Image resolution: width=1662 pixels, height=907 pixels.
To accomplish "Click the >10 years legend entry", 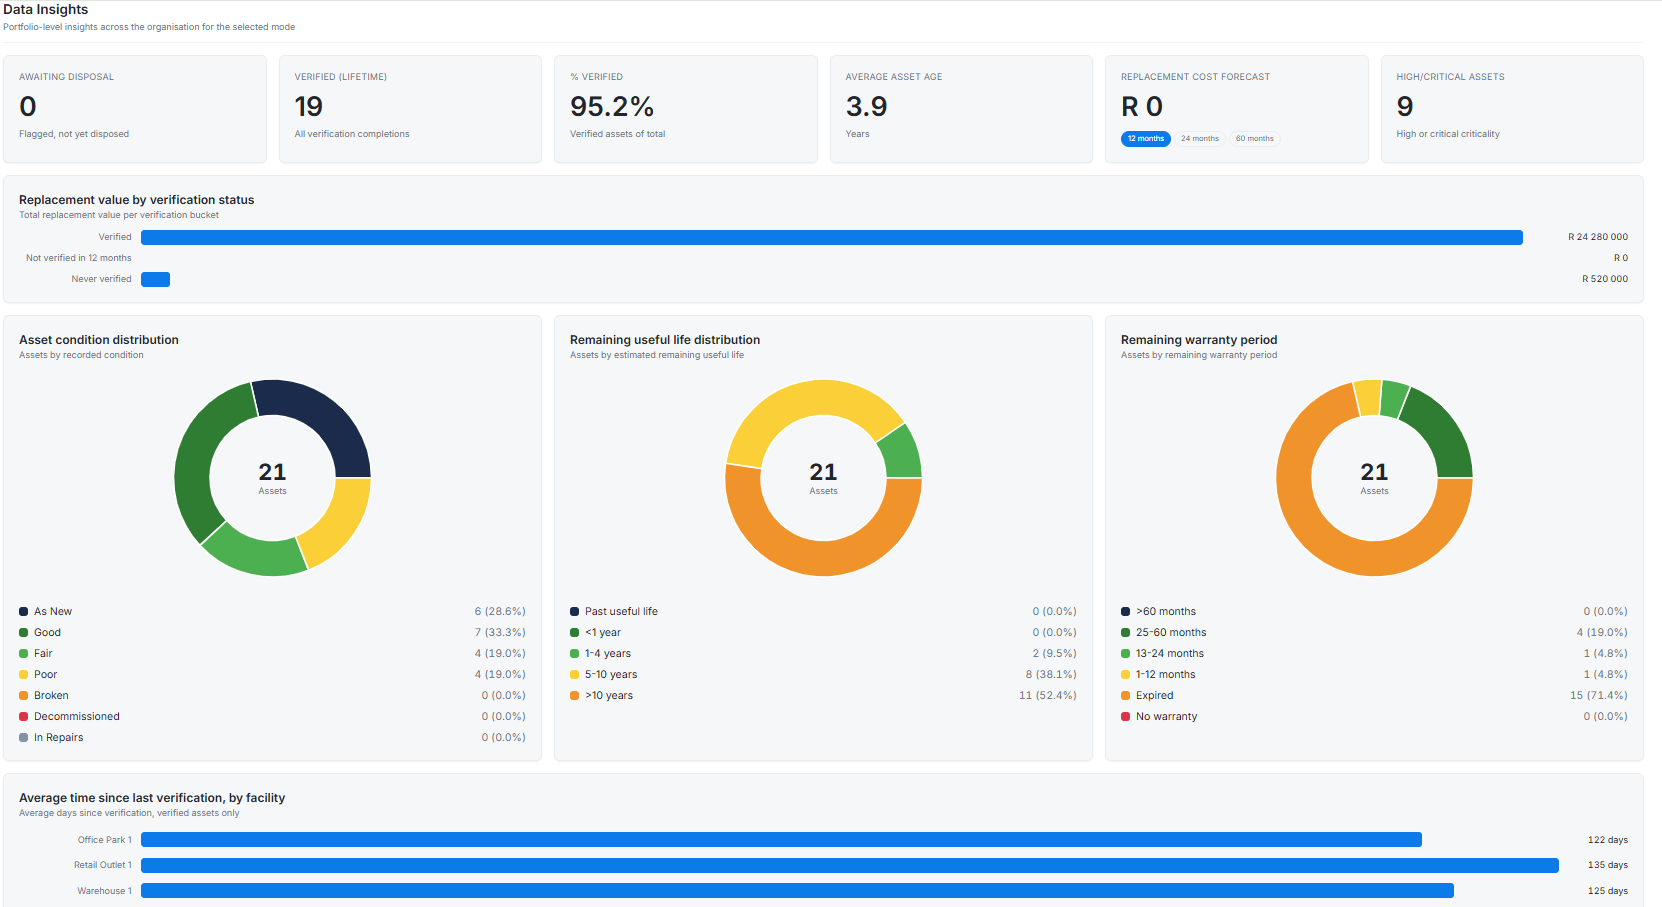I will click(x=823, y=695).
